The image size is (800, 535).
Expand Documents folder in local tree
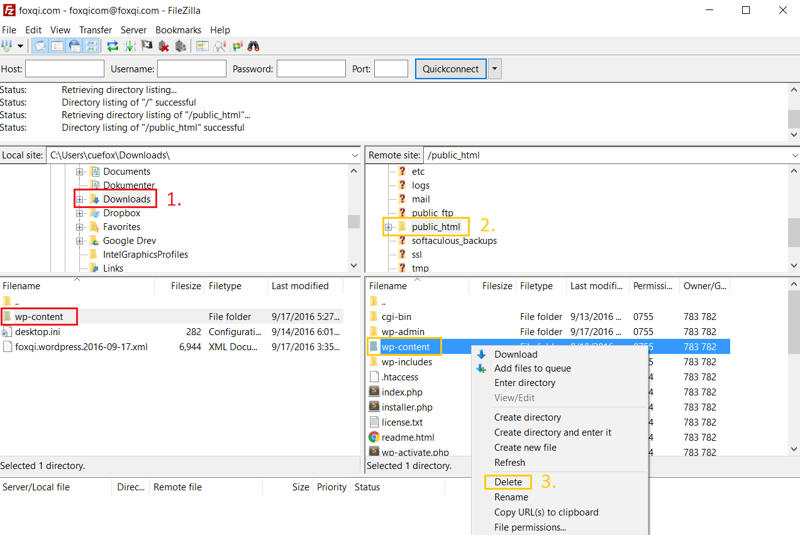[x=80, y=172]
